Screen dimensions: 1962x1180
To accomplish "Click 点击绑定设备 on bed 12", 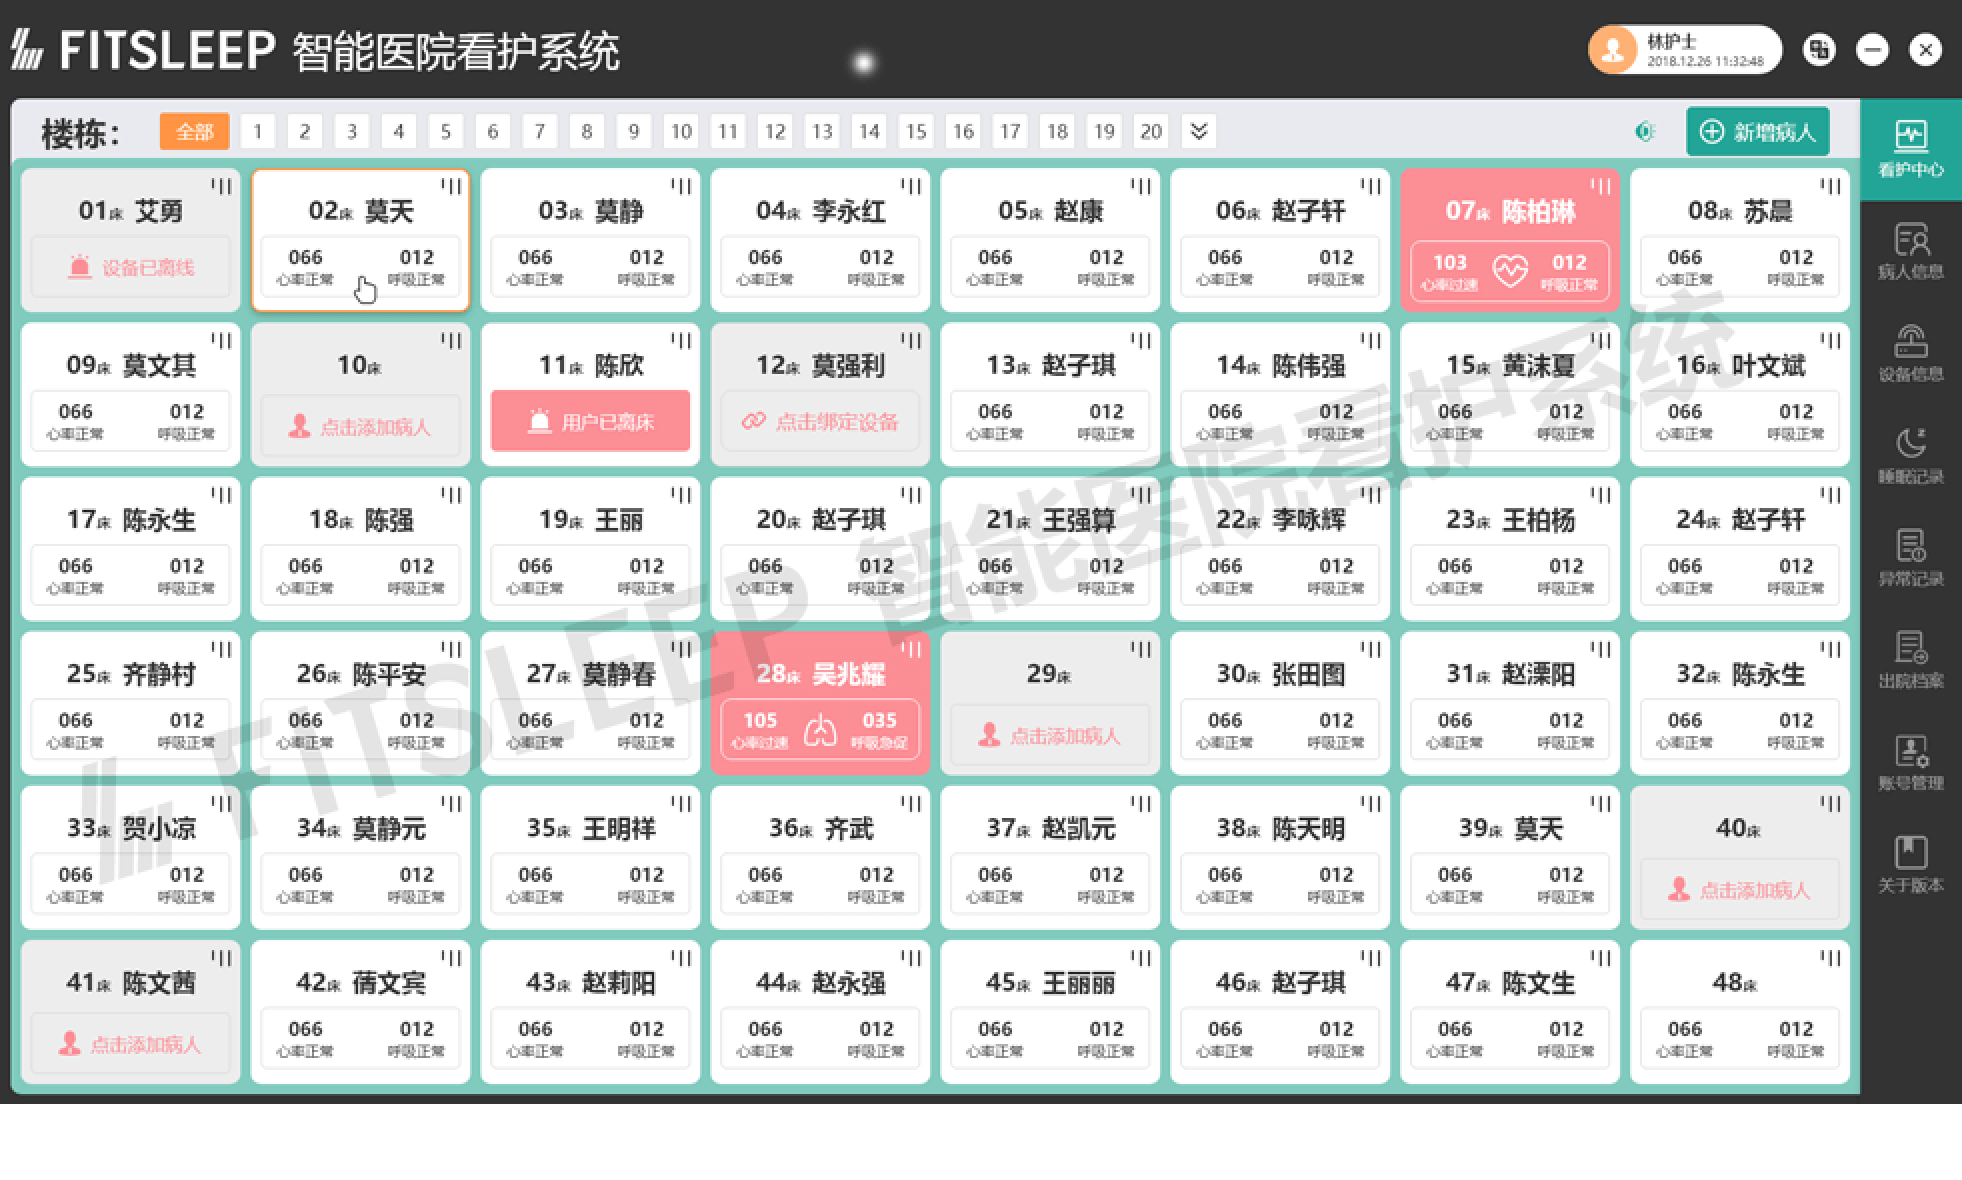I will point(820,422).
